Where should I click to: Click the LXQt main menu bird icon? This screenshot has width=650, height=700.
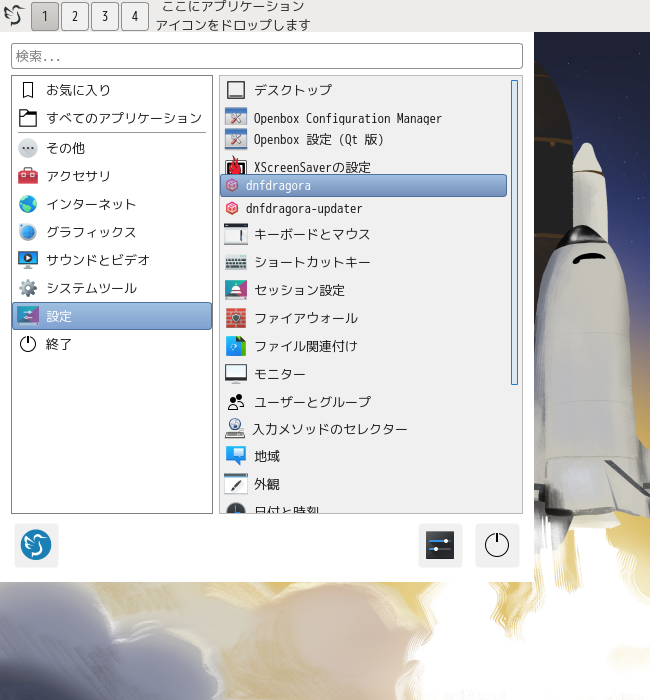(14, 15)
